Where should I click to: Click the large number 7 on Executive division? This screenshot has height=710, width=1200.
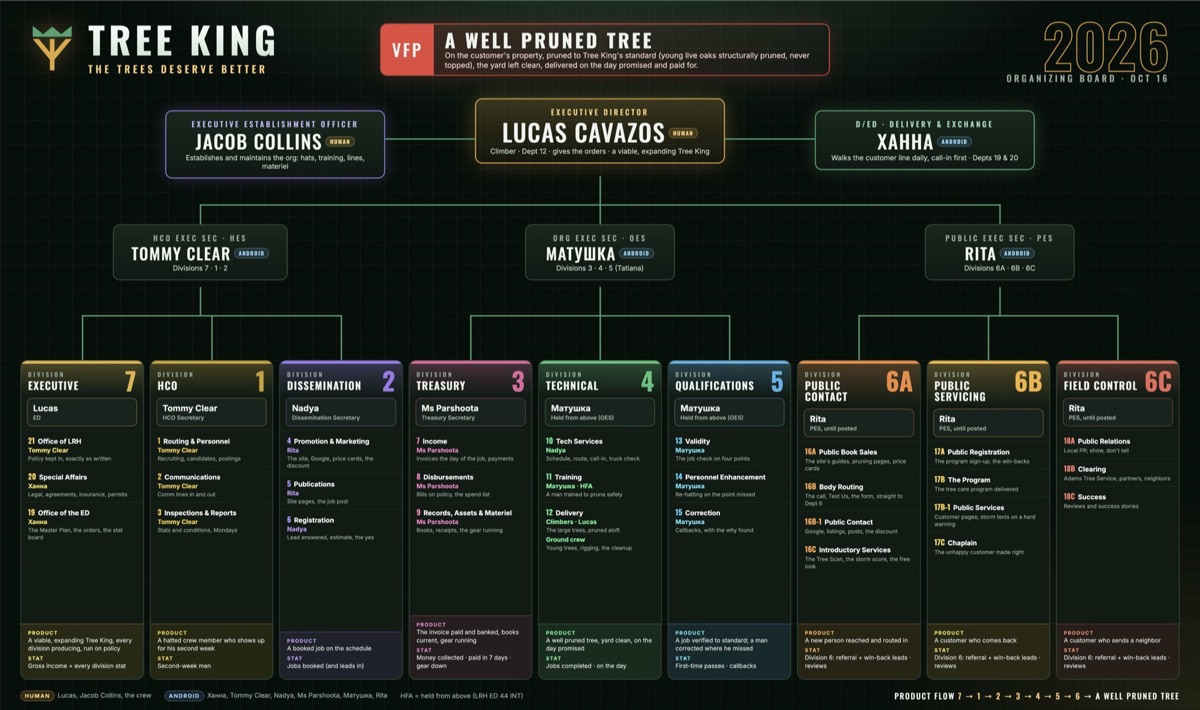tap(130, 381)
